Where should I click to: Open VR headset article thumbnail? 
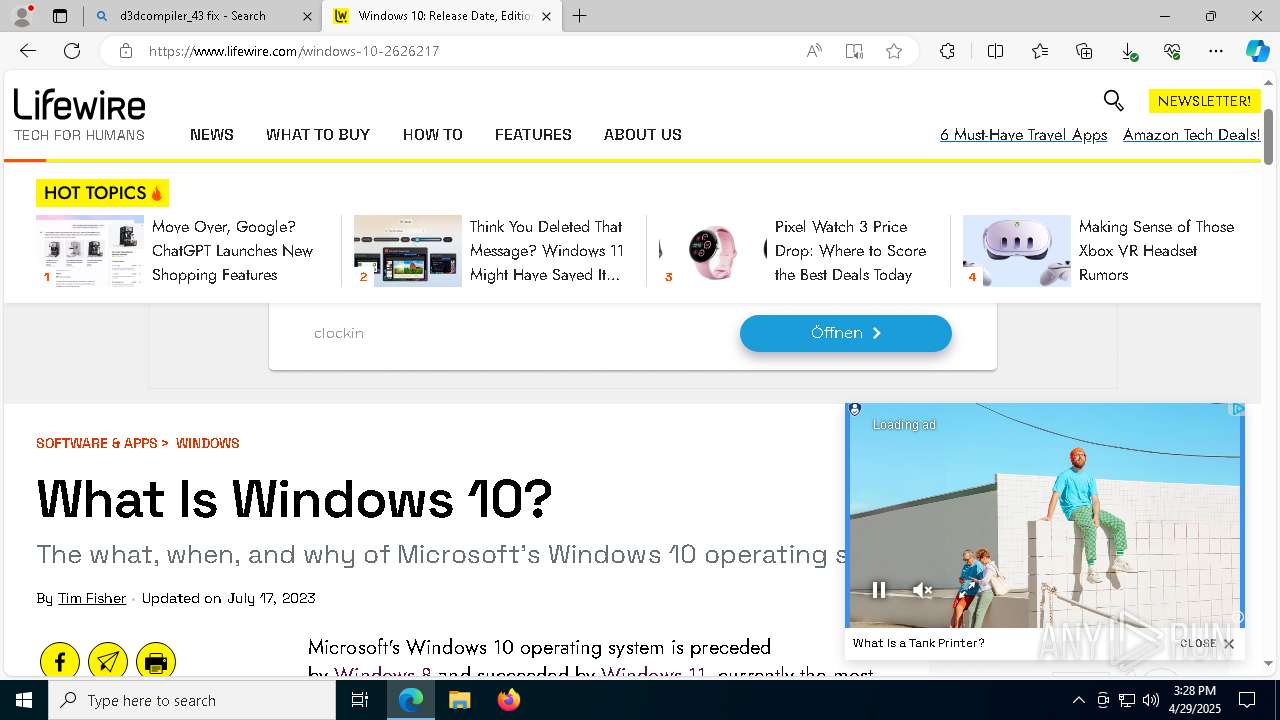(1017, 251)
